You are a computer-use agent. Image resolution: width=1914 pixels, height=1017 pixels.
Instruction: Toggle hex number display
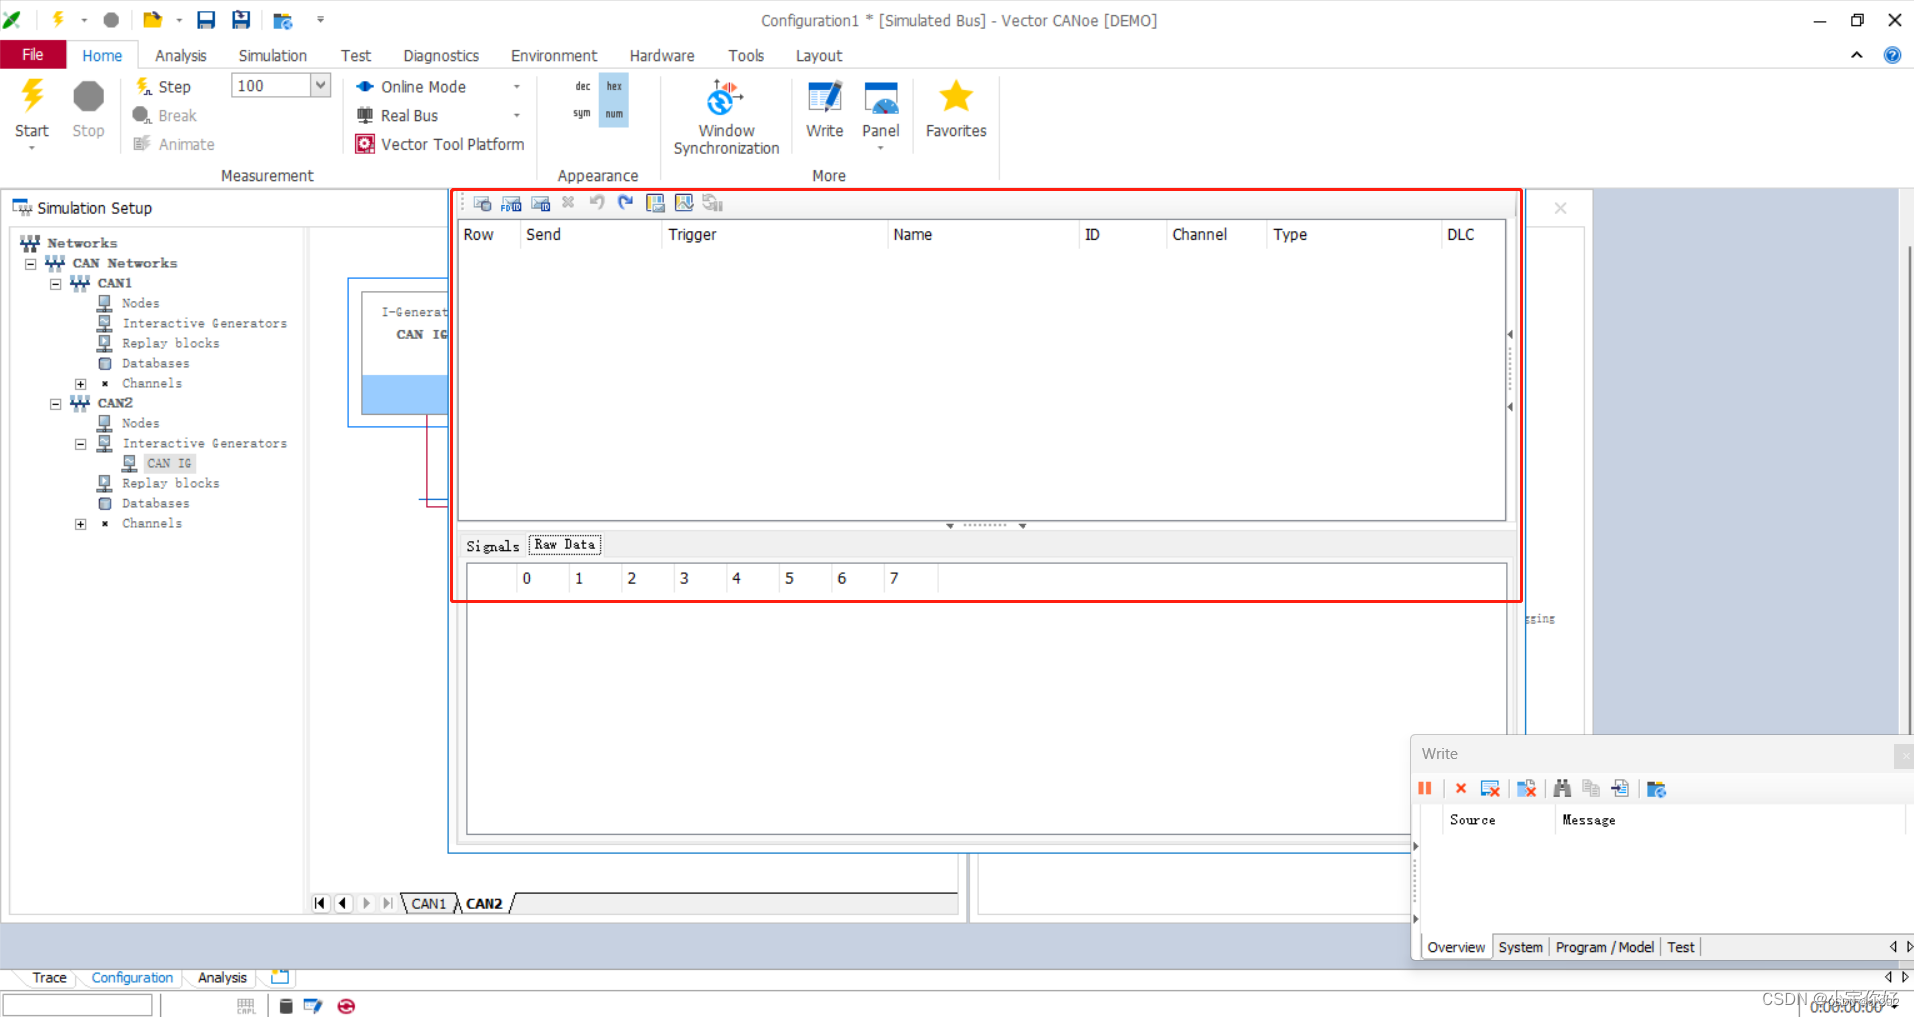click(x=614, y=86)
